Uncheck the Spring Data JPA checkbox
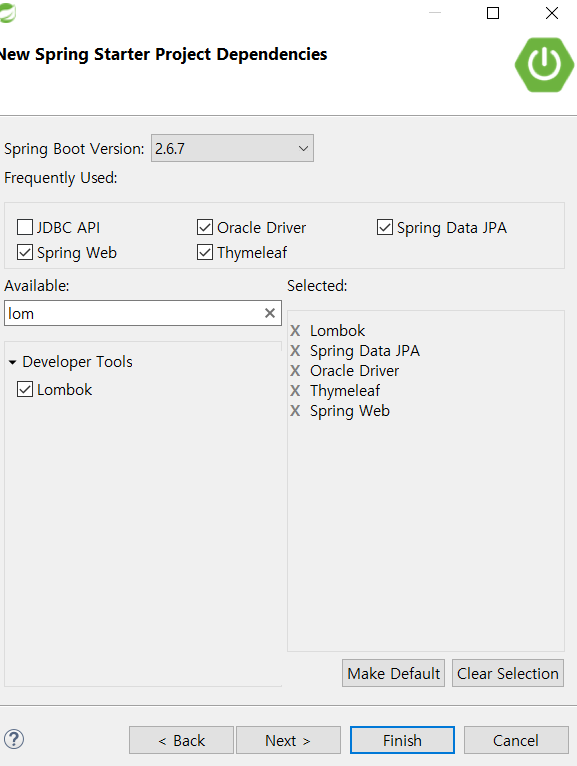 (385, 227)
